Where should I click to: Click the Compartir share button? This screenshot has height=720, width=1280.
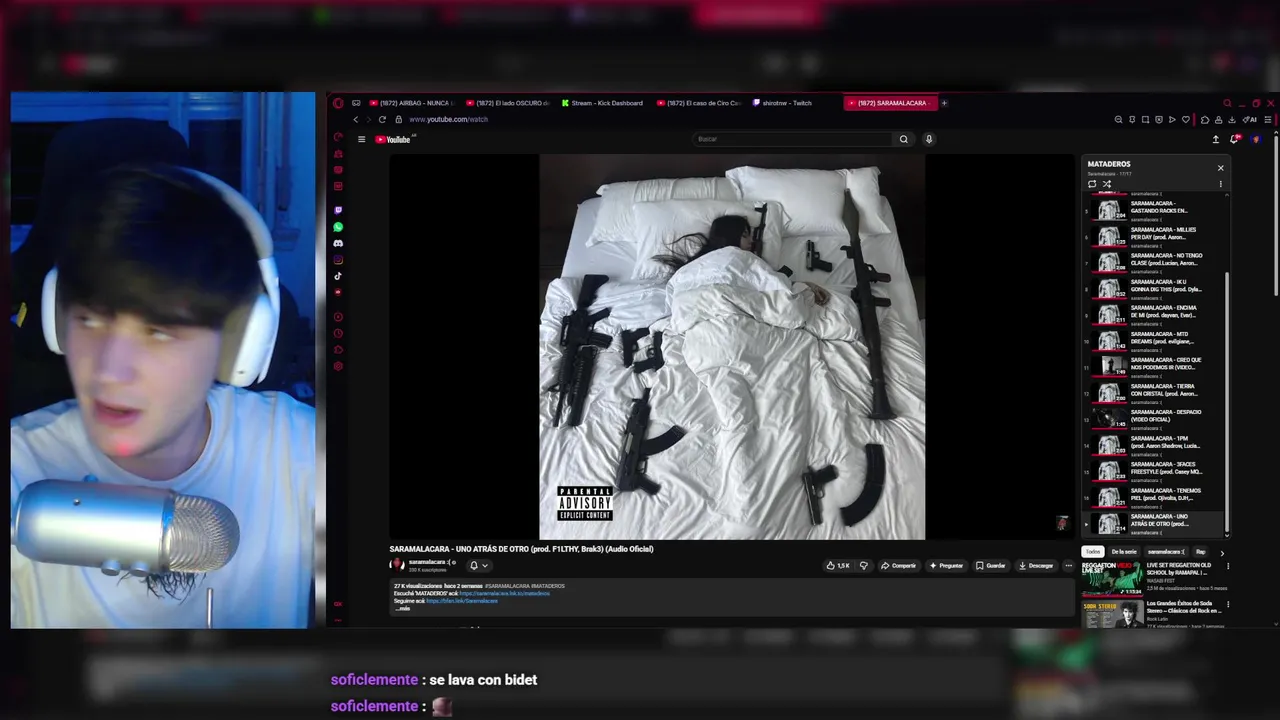click(898, 565)
